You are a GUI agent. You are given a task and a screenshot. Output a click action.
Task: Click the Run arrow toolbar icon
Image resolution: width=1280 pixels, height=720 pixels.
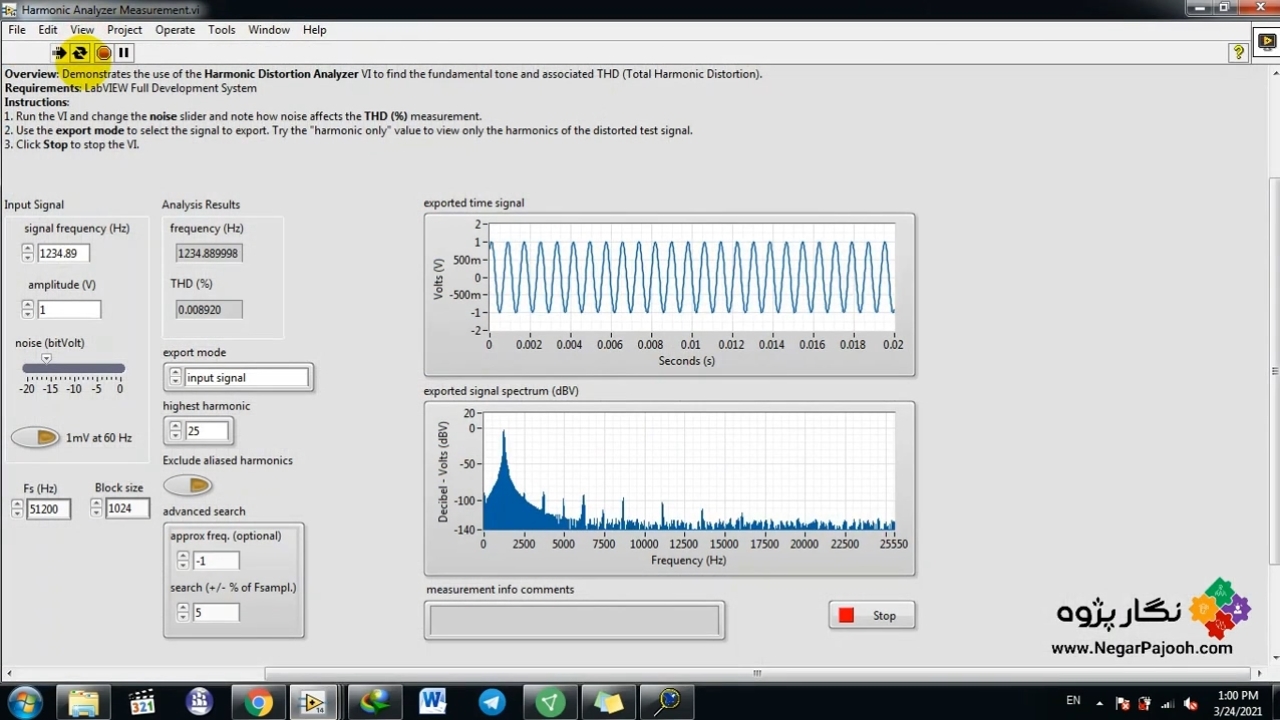[59, 53]
